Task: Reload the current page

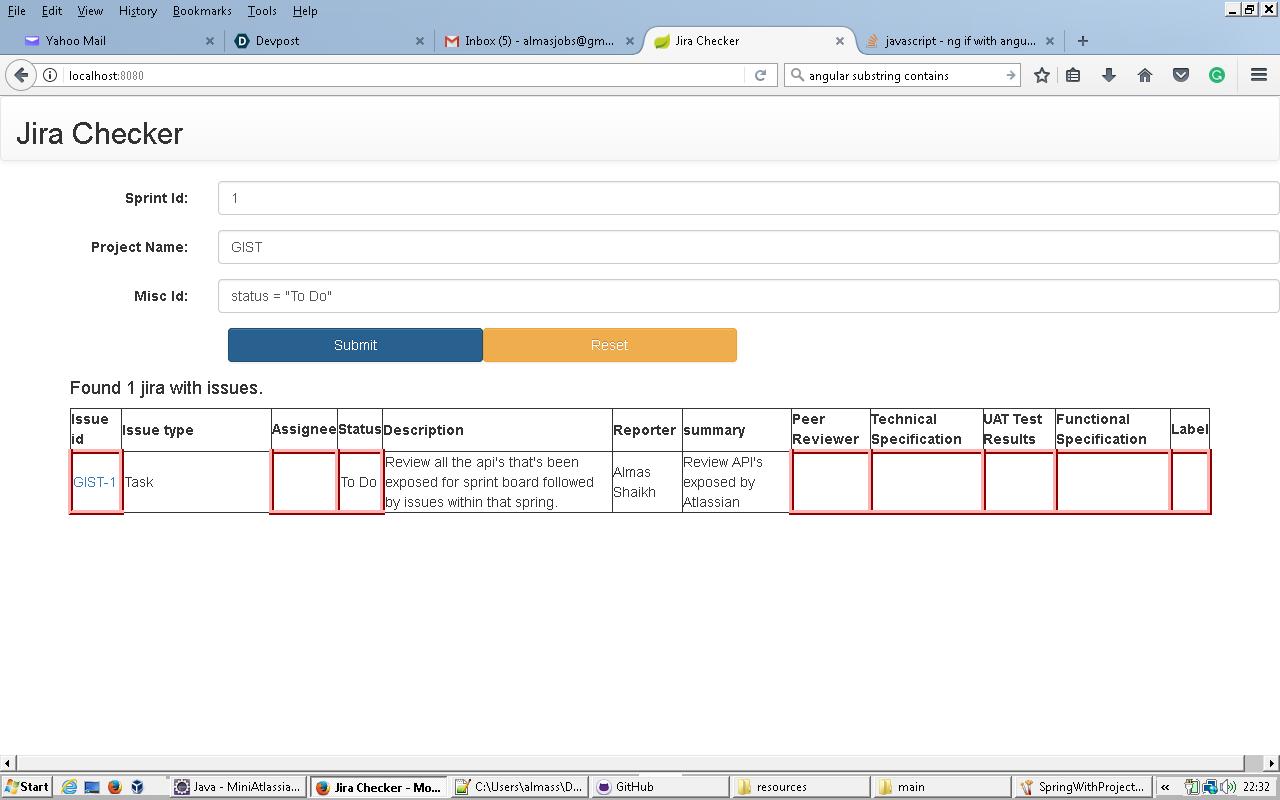Action: pos(760,75)
